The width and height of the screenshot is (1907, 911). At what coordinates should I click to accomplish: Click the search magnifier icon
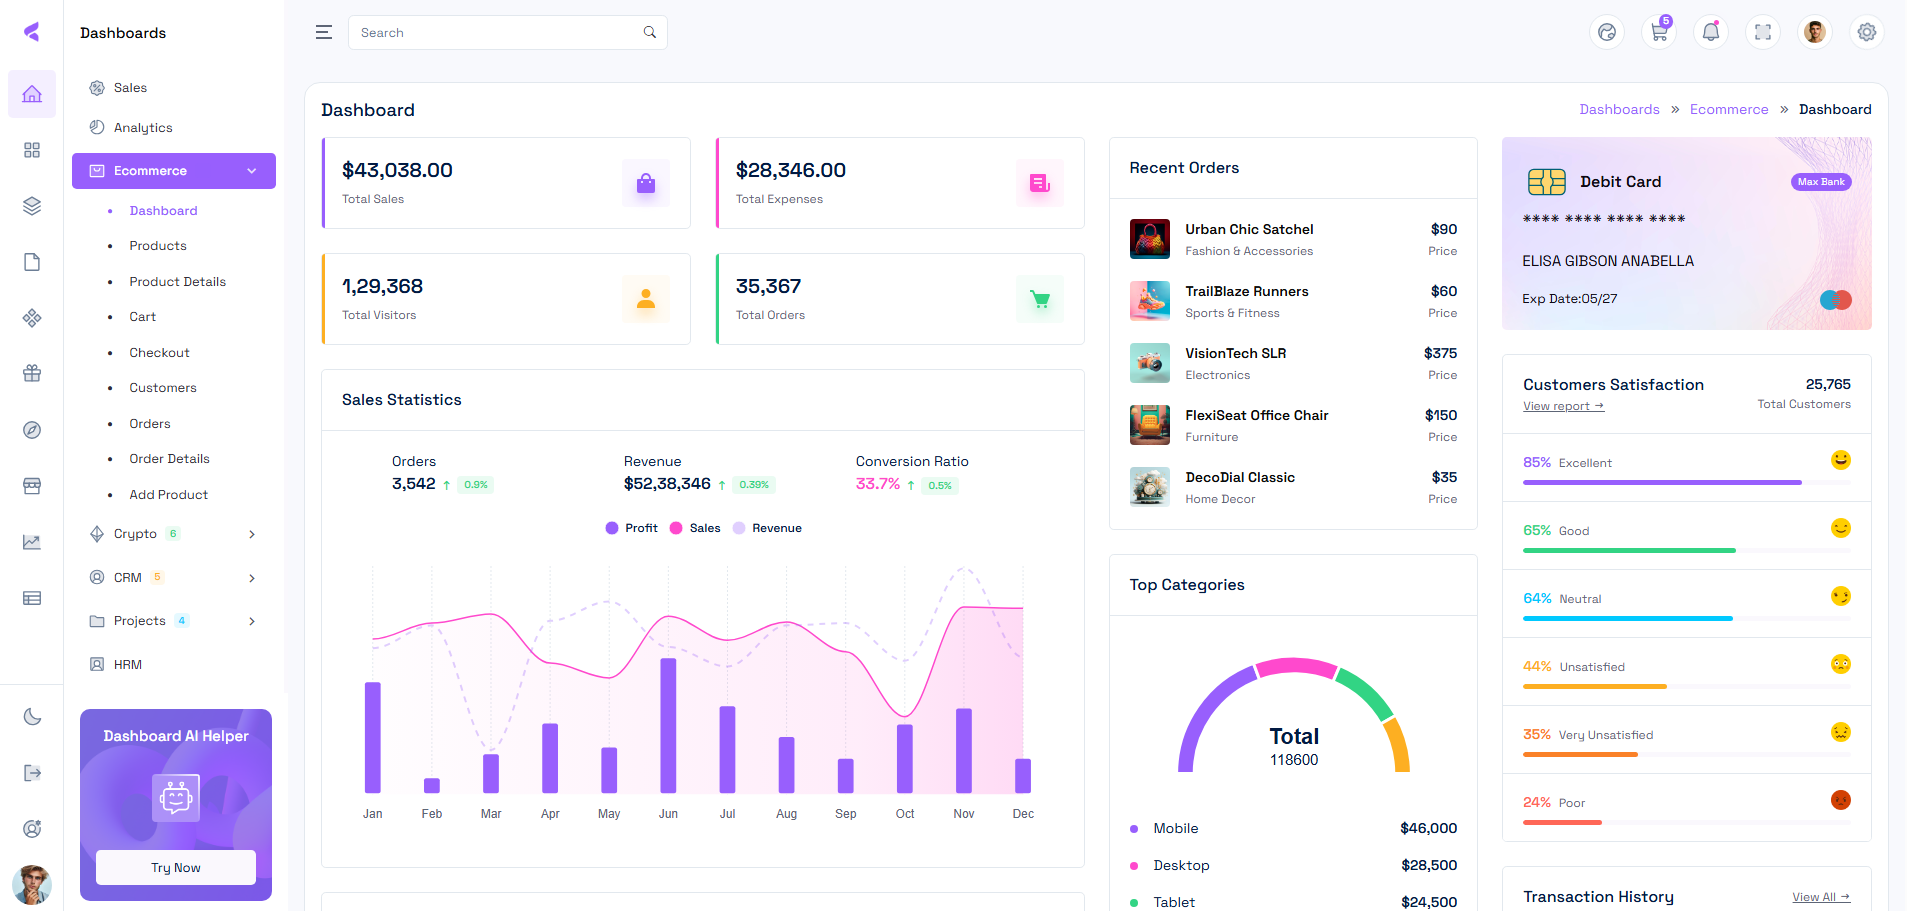tap(650, 32)
